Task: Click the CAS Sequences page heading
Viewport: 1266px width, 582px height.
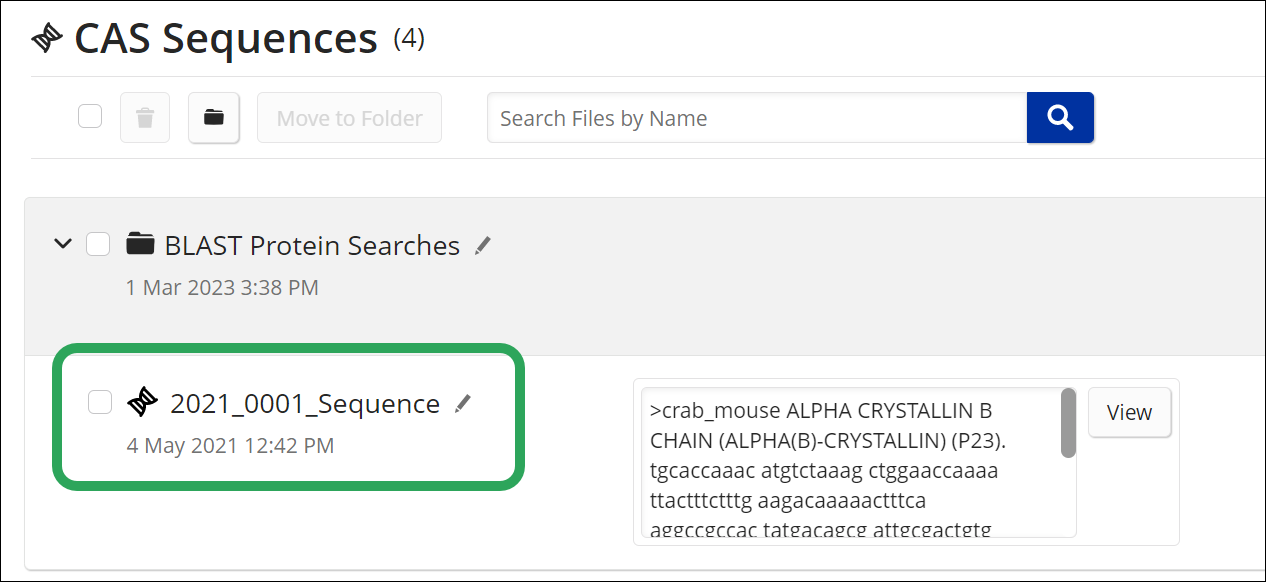Action: point(226,38)
